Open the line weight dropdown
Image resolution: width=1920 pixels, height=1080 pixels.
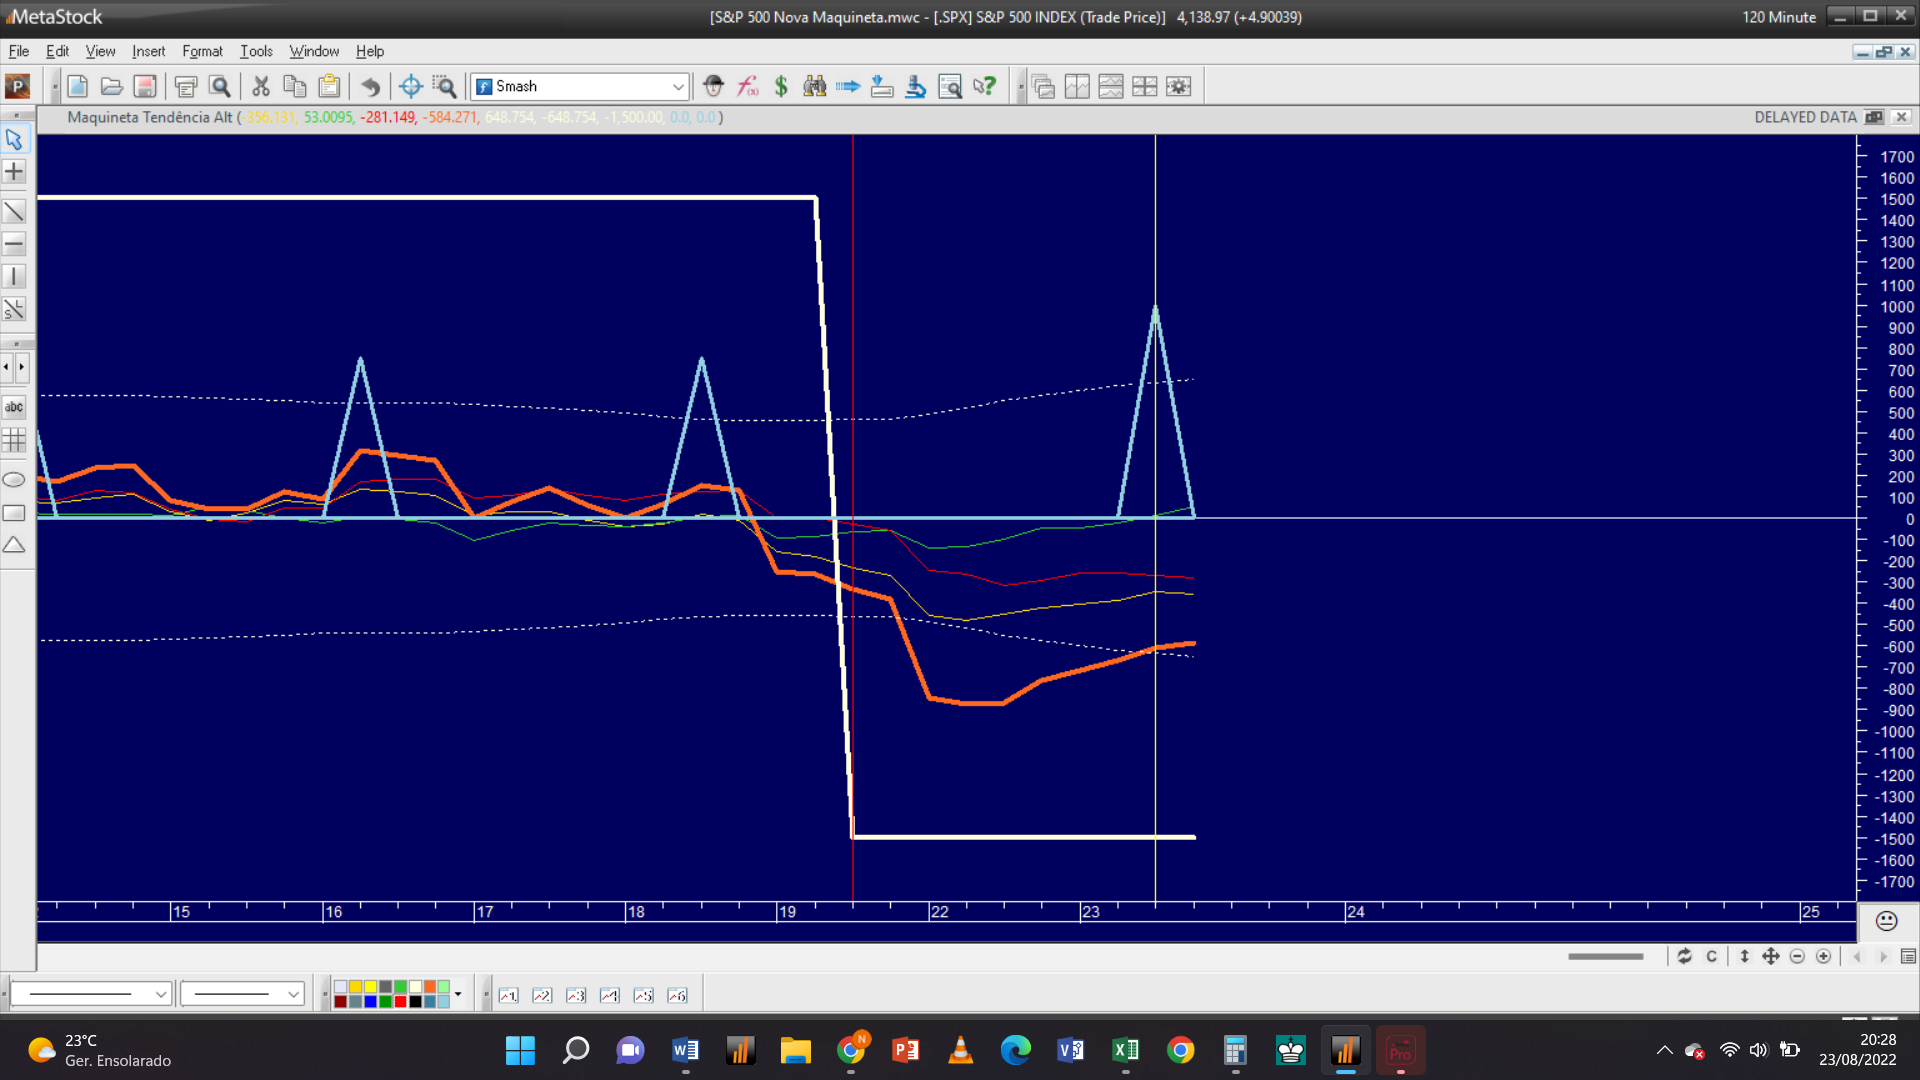(293, 994)
